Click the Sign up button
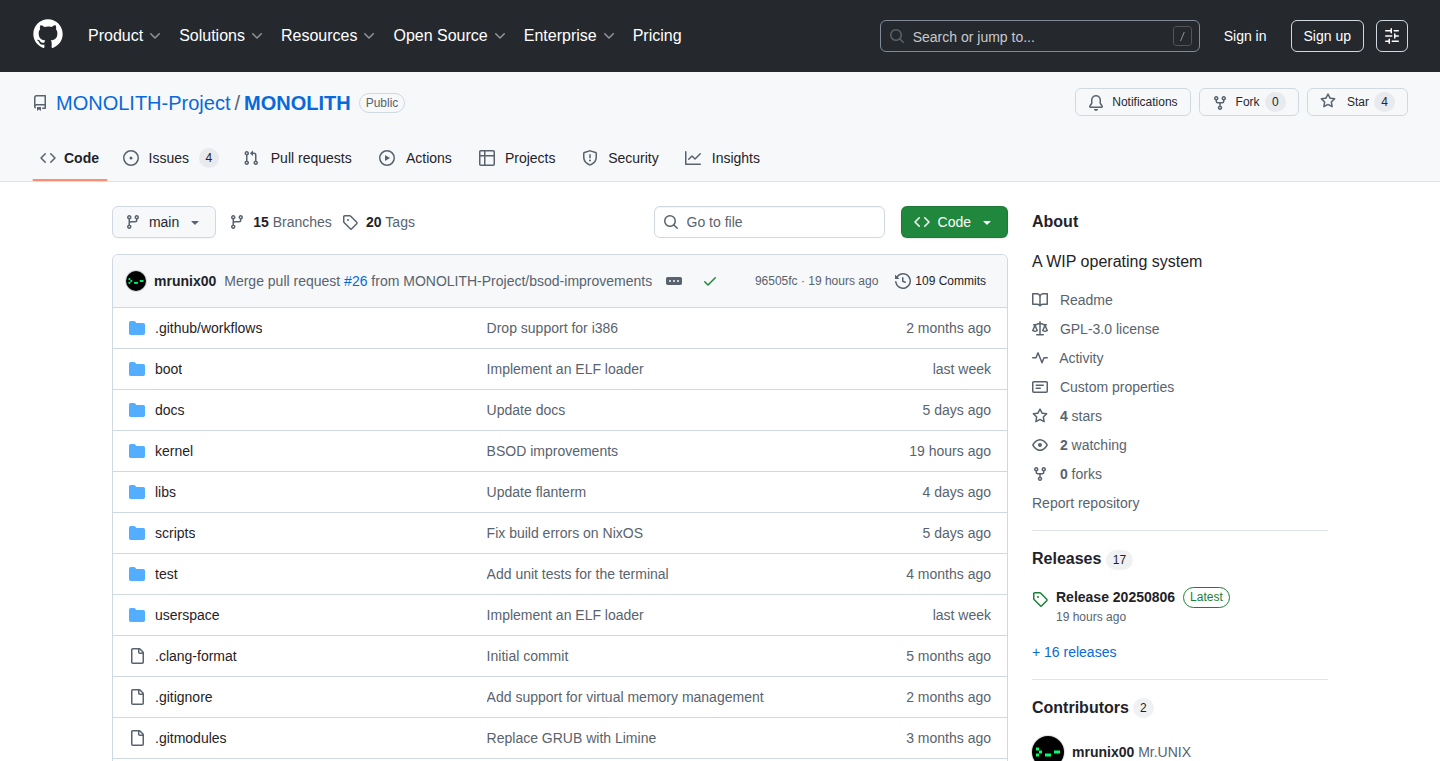The height and width of the screenshot is (761, 1440). pyautogui.click(x=1327, y=36)
